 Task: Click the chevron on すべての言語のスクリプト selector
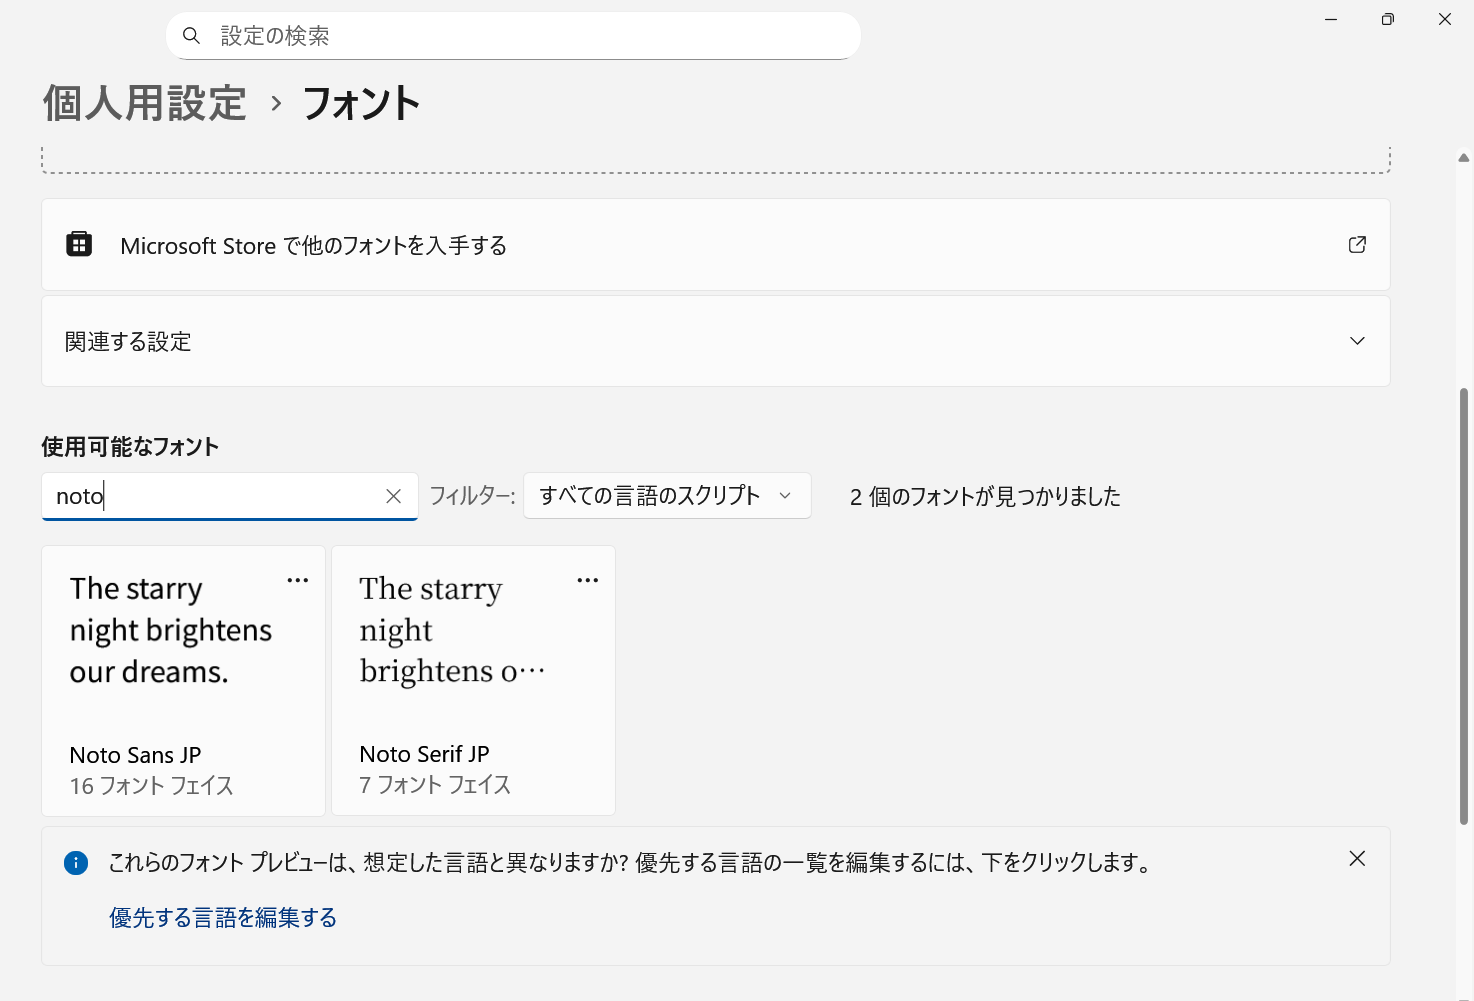click(784, 495)
